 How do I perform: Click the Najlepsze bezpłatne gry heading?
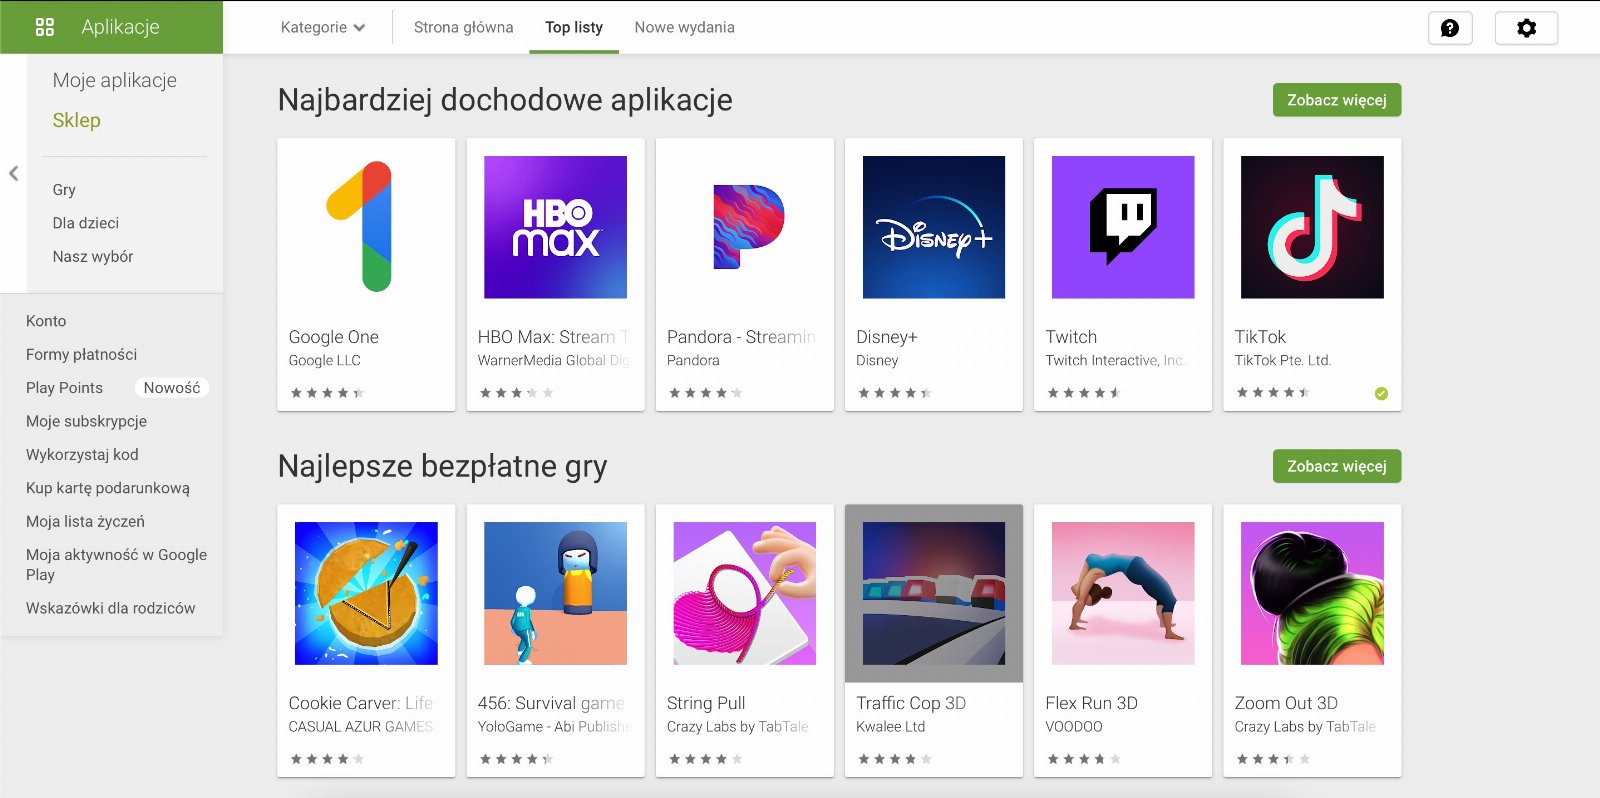(442, 466)
